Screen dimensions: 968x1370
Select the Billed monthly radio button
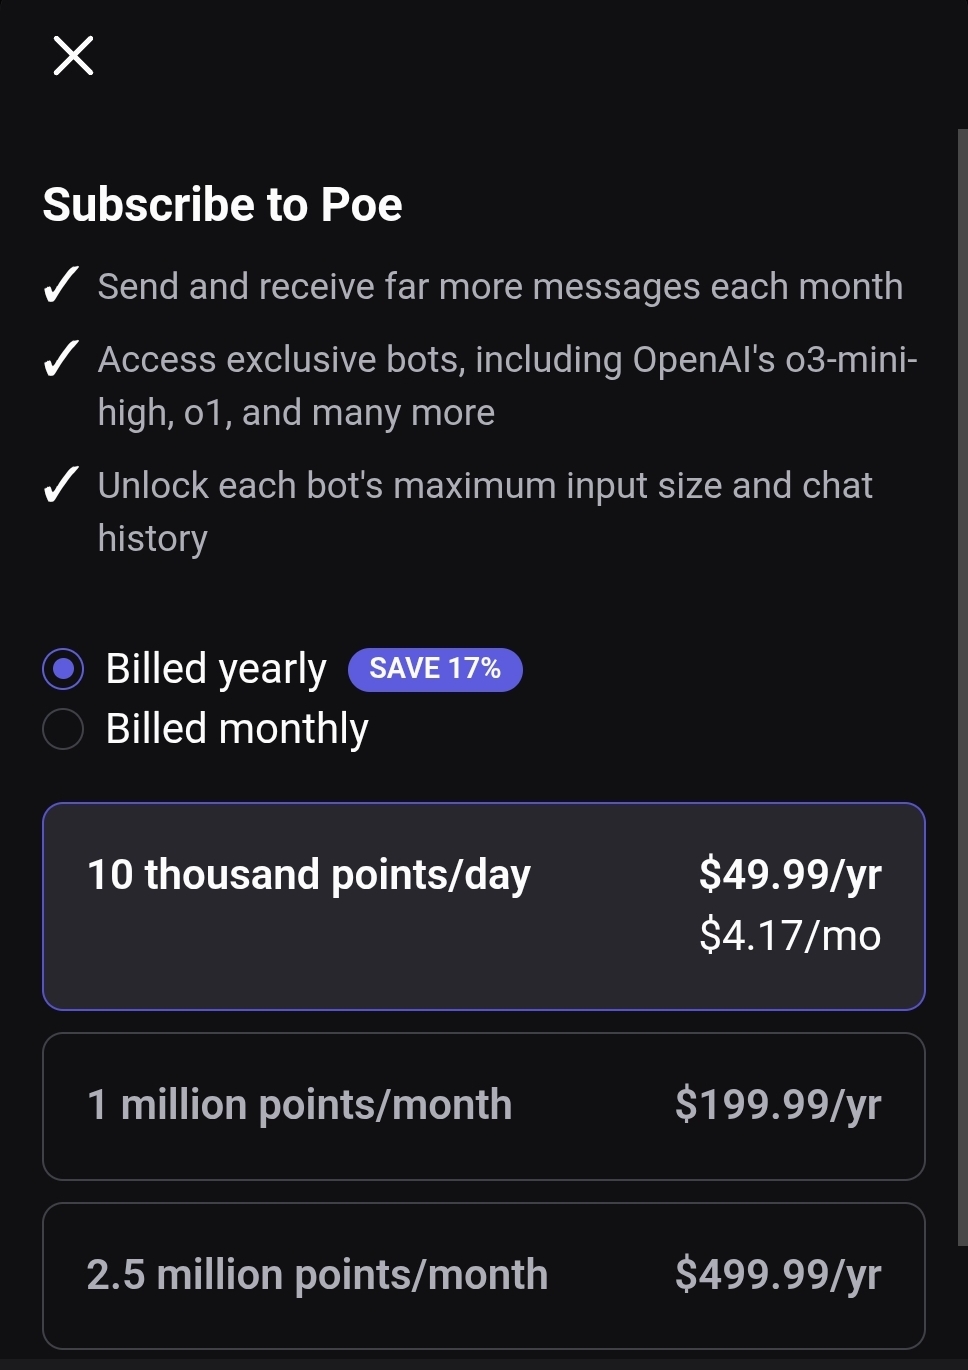[x=63, y=729]
